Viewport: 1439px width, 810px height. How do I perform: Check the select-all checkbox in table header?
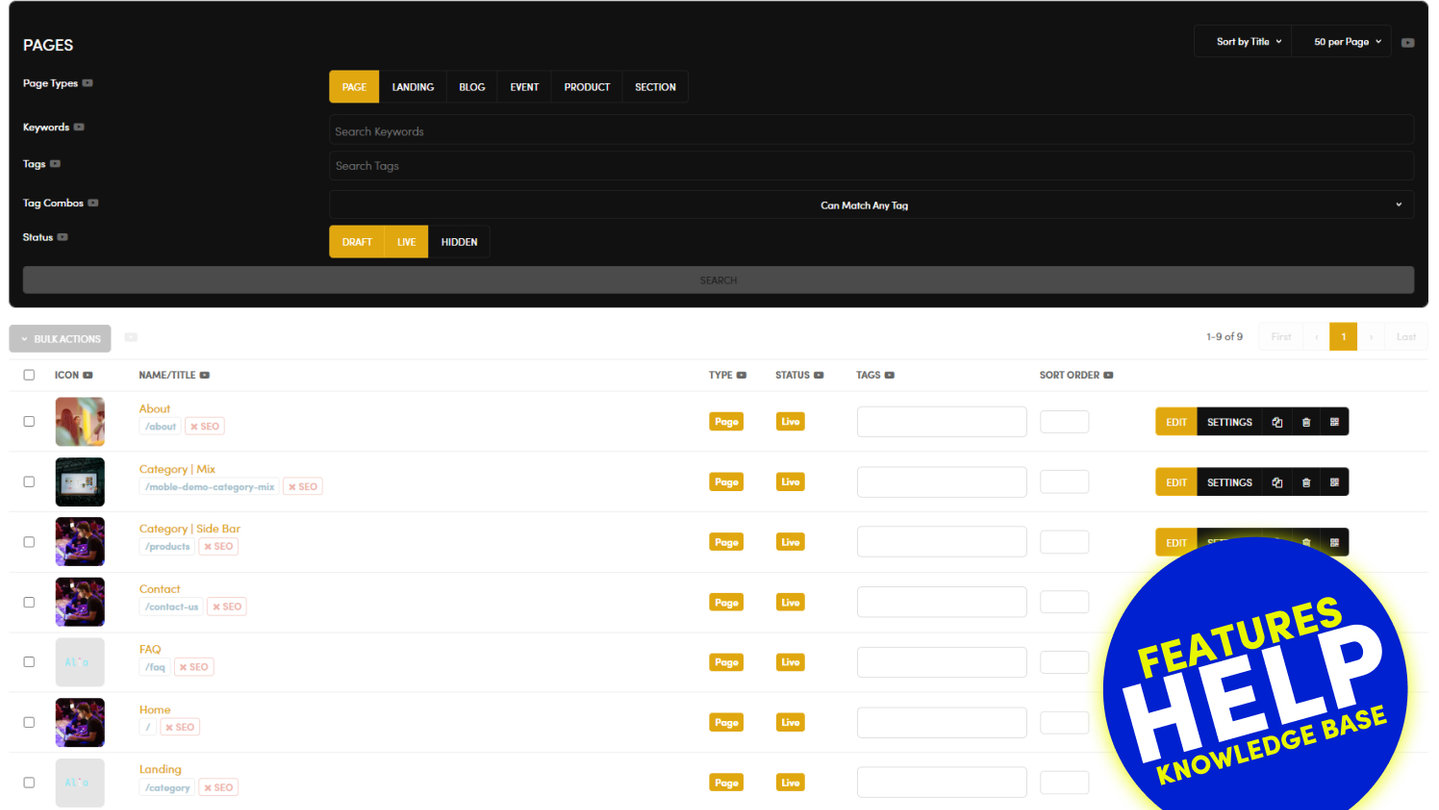[29, 375]
